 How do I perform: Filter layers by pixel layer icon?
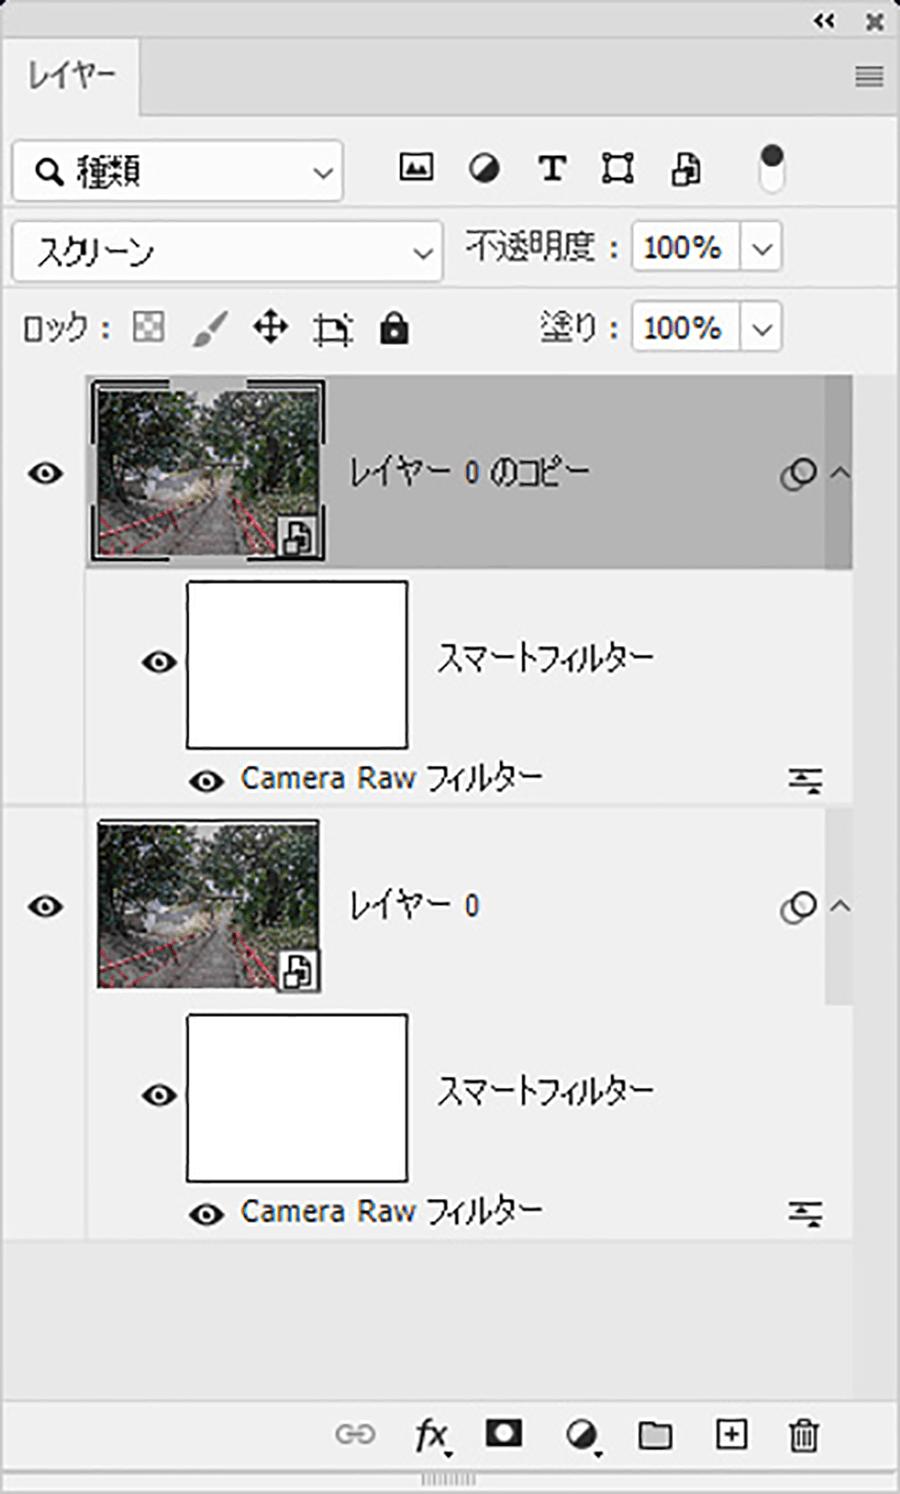click(416, 168)
